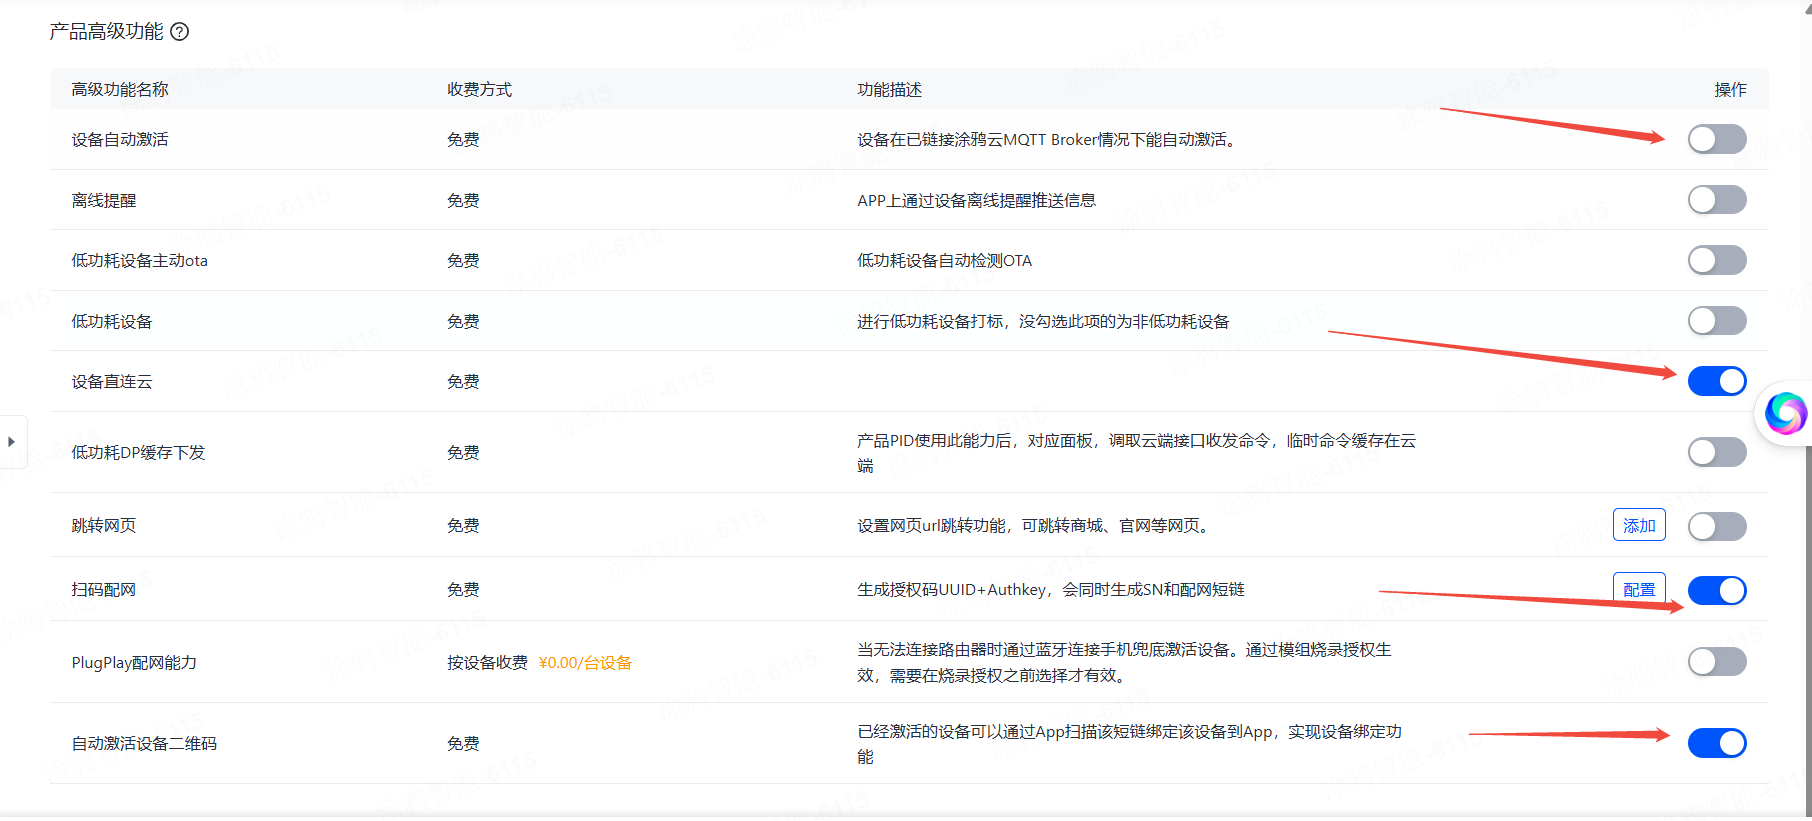Click the ¥0.00/台设备 price text
Viewport: 1812px width, 821px height.
pos(585,663)
